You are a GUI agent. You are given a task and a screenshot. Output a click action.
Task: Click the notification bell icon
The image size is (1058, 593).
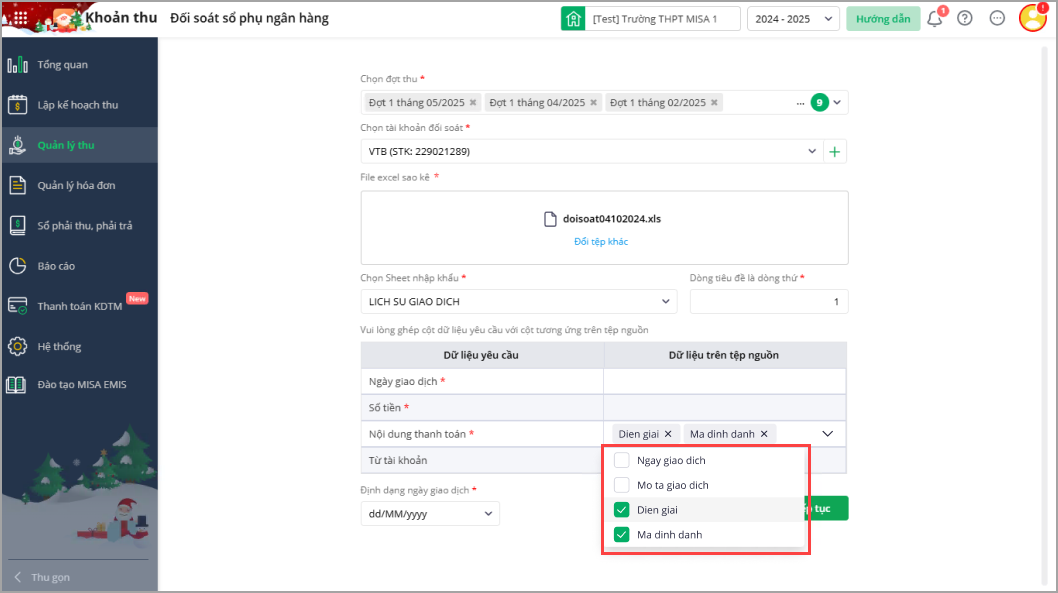click(x=934, y=18)
